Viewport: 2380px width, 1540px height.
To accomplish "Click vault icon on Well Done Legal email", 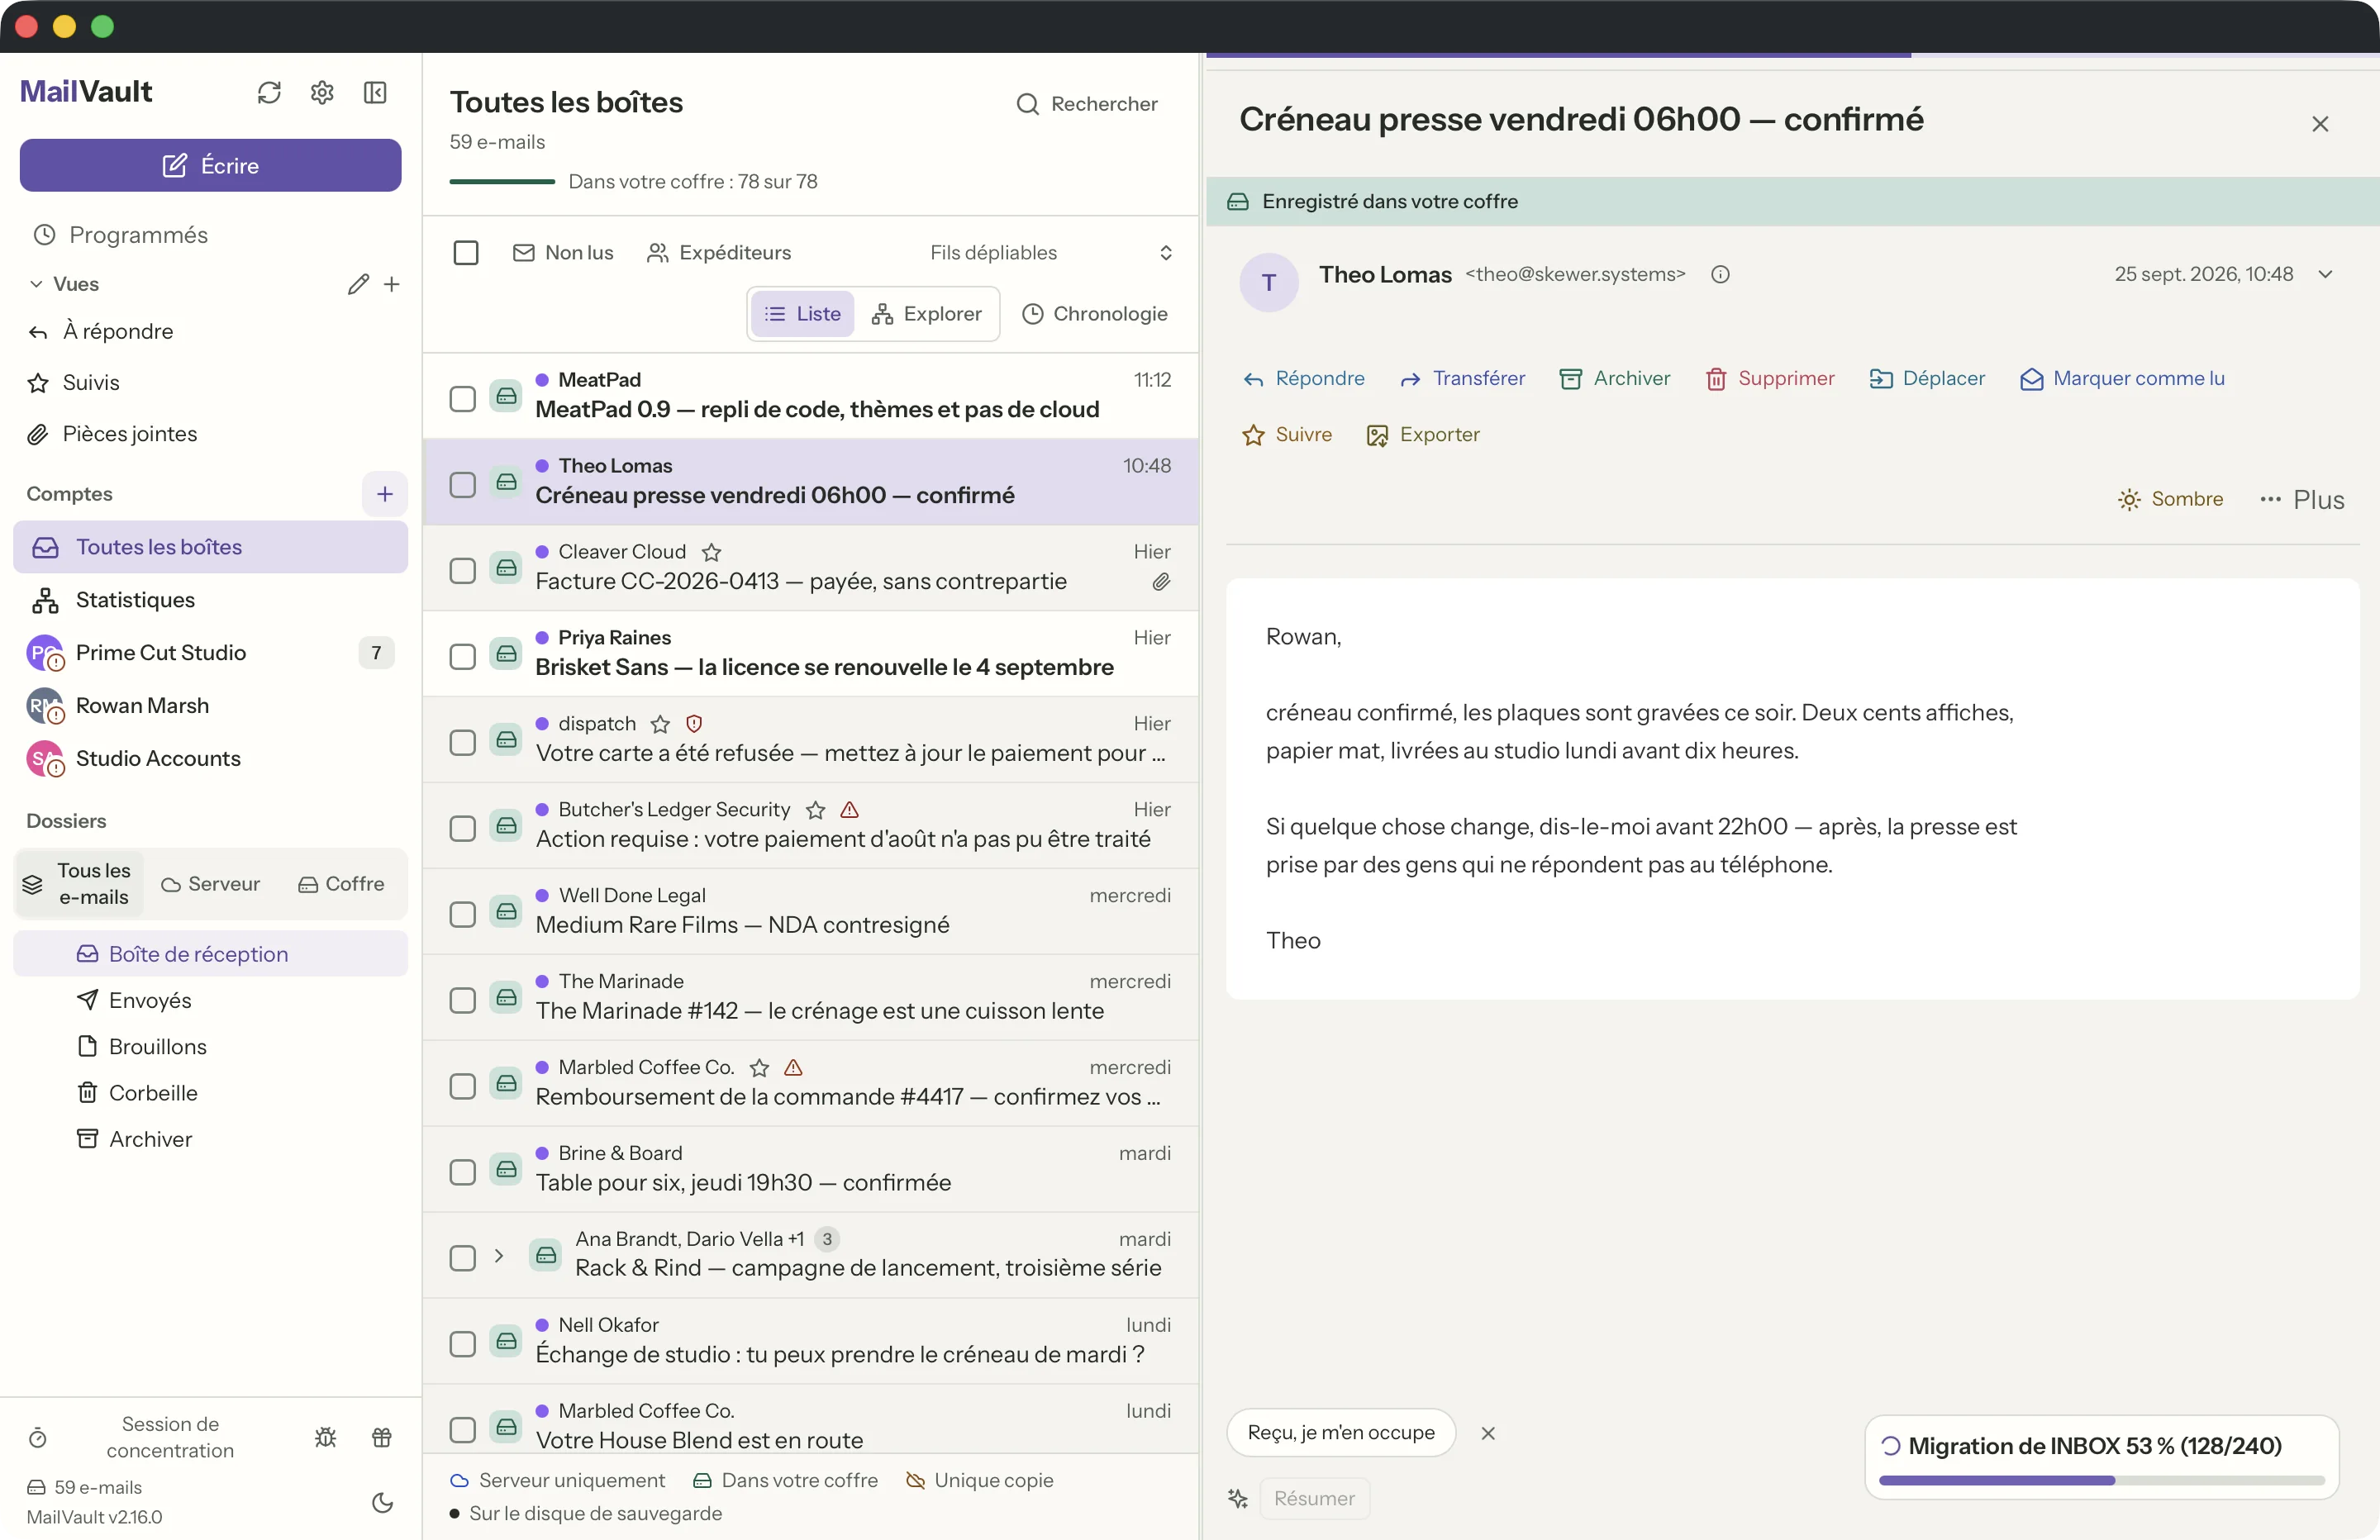I will coord(507,912).
